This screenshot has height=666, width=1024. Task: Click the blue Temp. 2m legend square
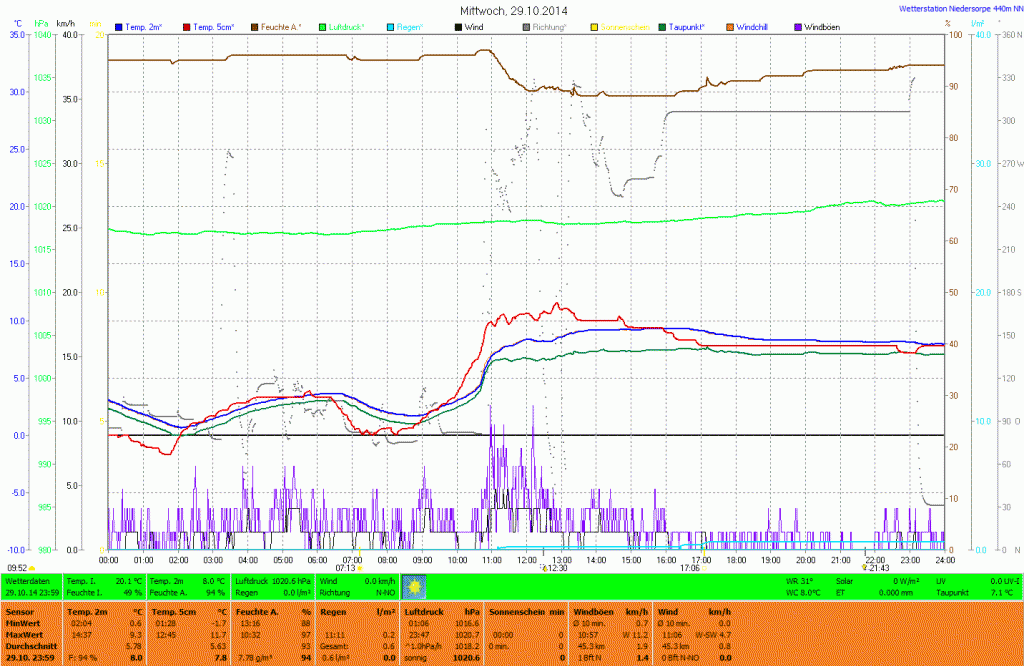[x=119, y=26]
